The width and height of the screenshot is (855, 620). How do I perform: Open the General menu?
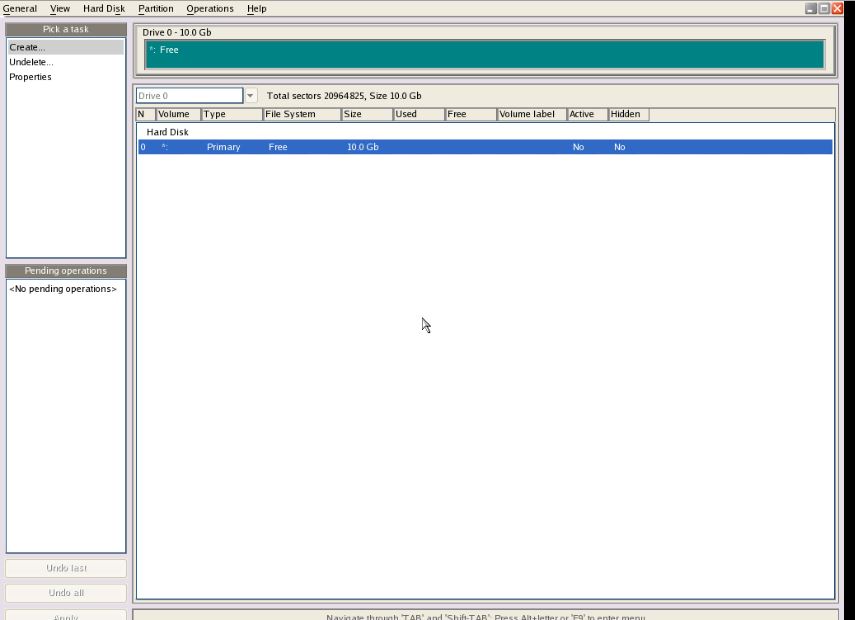pyautogui.click(x=20, y=9)
